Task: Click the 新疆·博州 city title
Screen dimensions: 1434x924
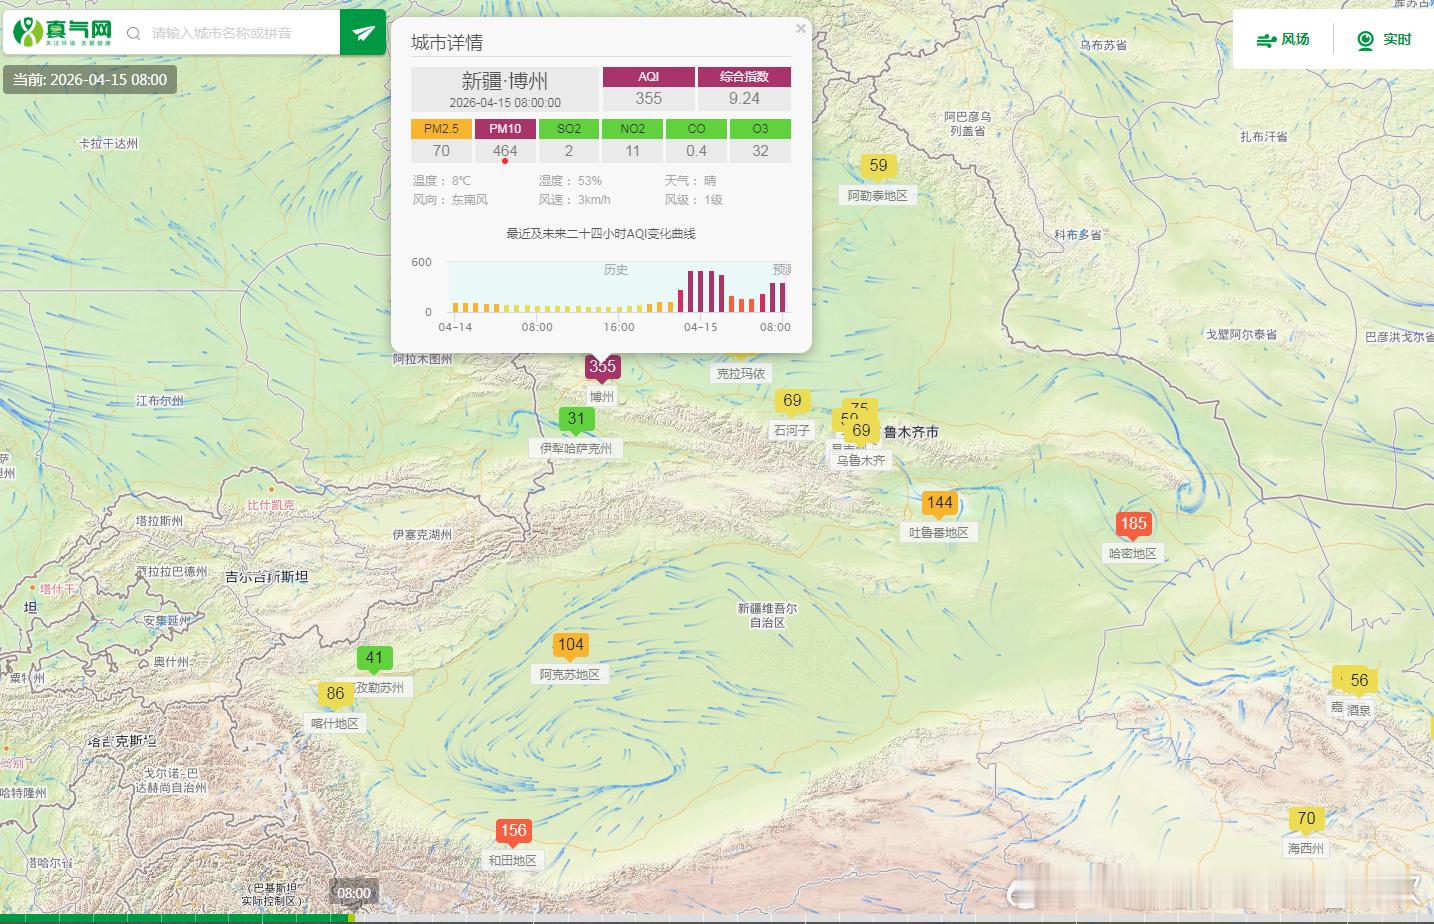Action: tap(505, 81)
